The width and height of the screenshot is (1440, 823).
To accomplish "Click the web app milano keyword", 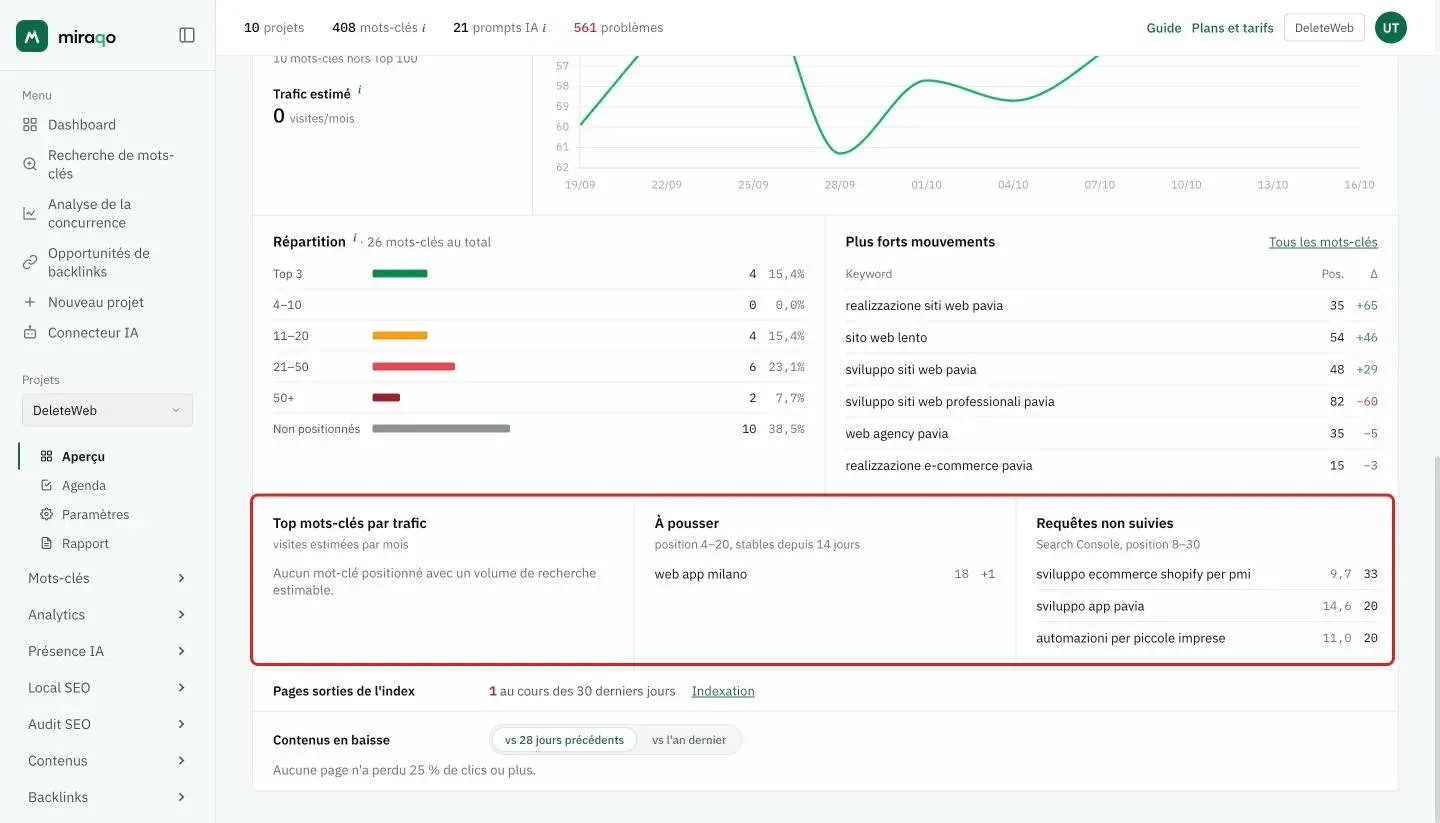I will point(701,574).
